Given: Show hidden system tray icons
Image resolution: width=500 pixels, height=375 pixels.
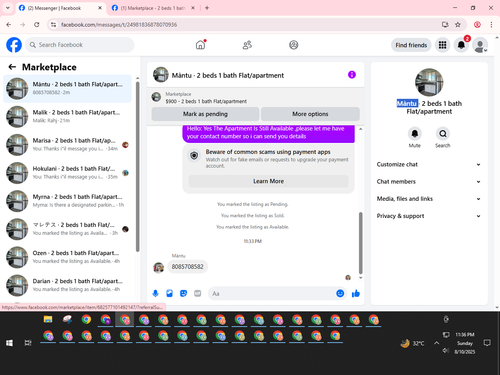Looking at the screenshot, I should (436, 343).
